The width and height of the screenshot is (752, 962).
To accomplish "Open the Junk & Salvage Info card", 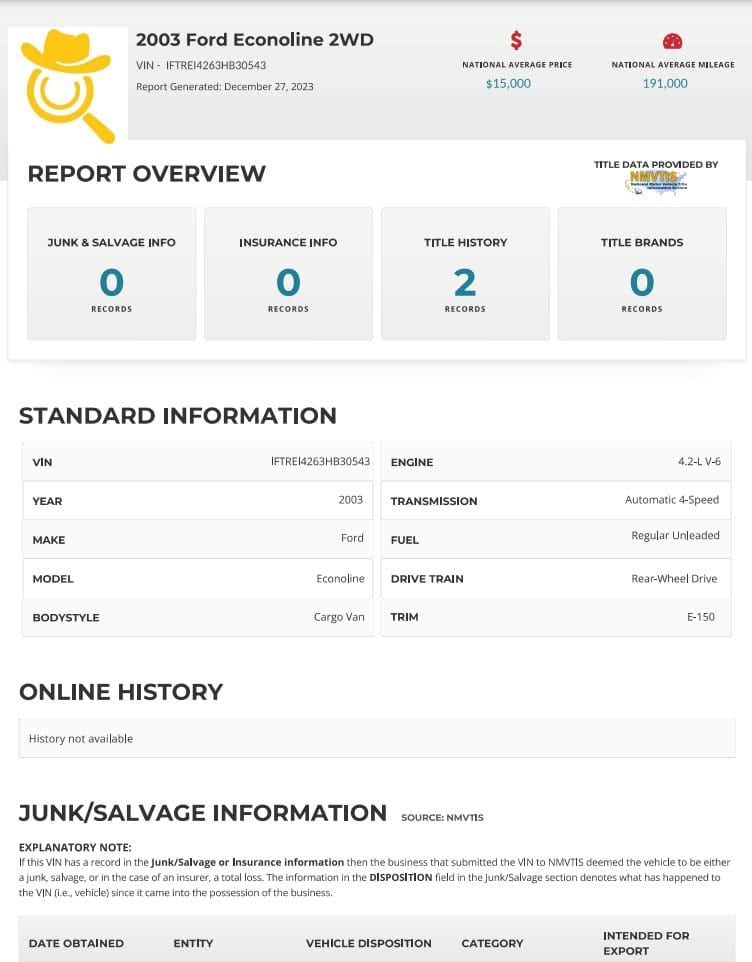I will [112, 274].
